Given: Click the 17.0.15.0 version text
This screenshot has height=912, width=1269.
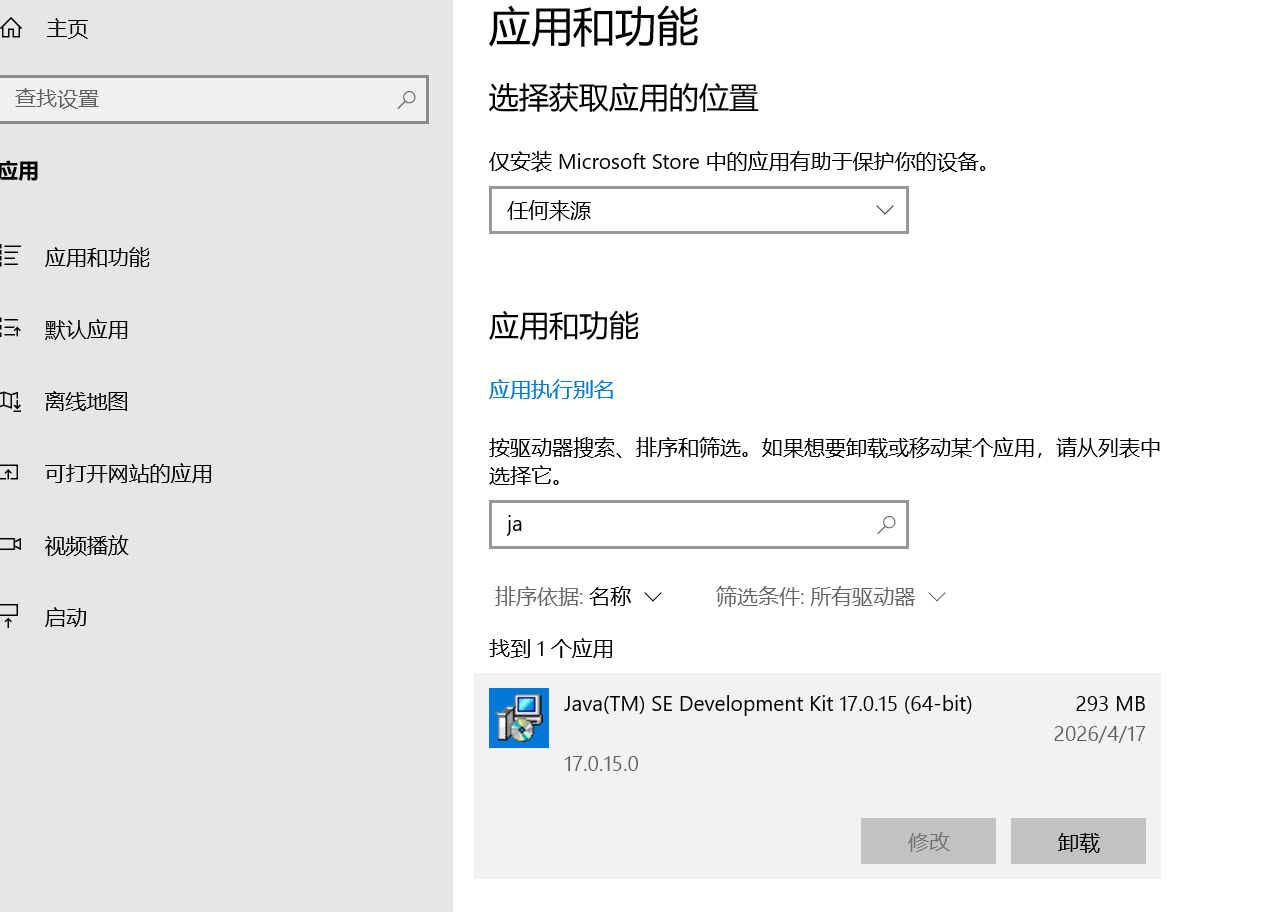Looking at the screenshot, I should pos(601,764).
